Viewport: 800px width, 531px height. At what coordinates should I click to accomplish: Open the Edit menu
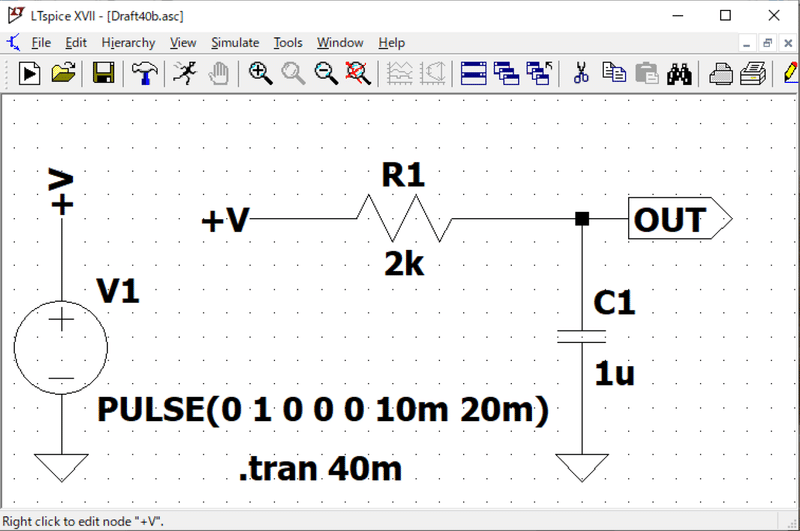click(x=76, y=43)
